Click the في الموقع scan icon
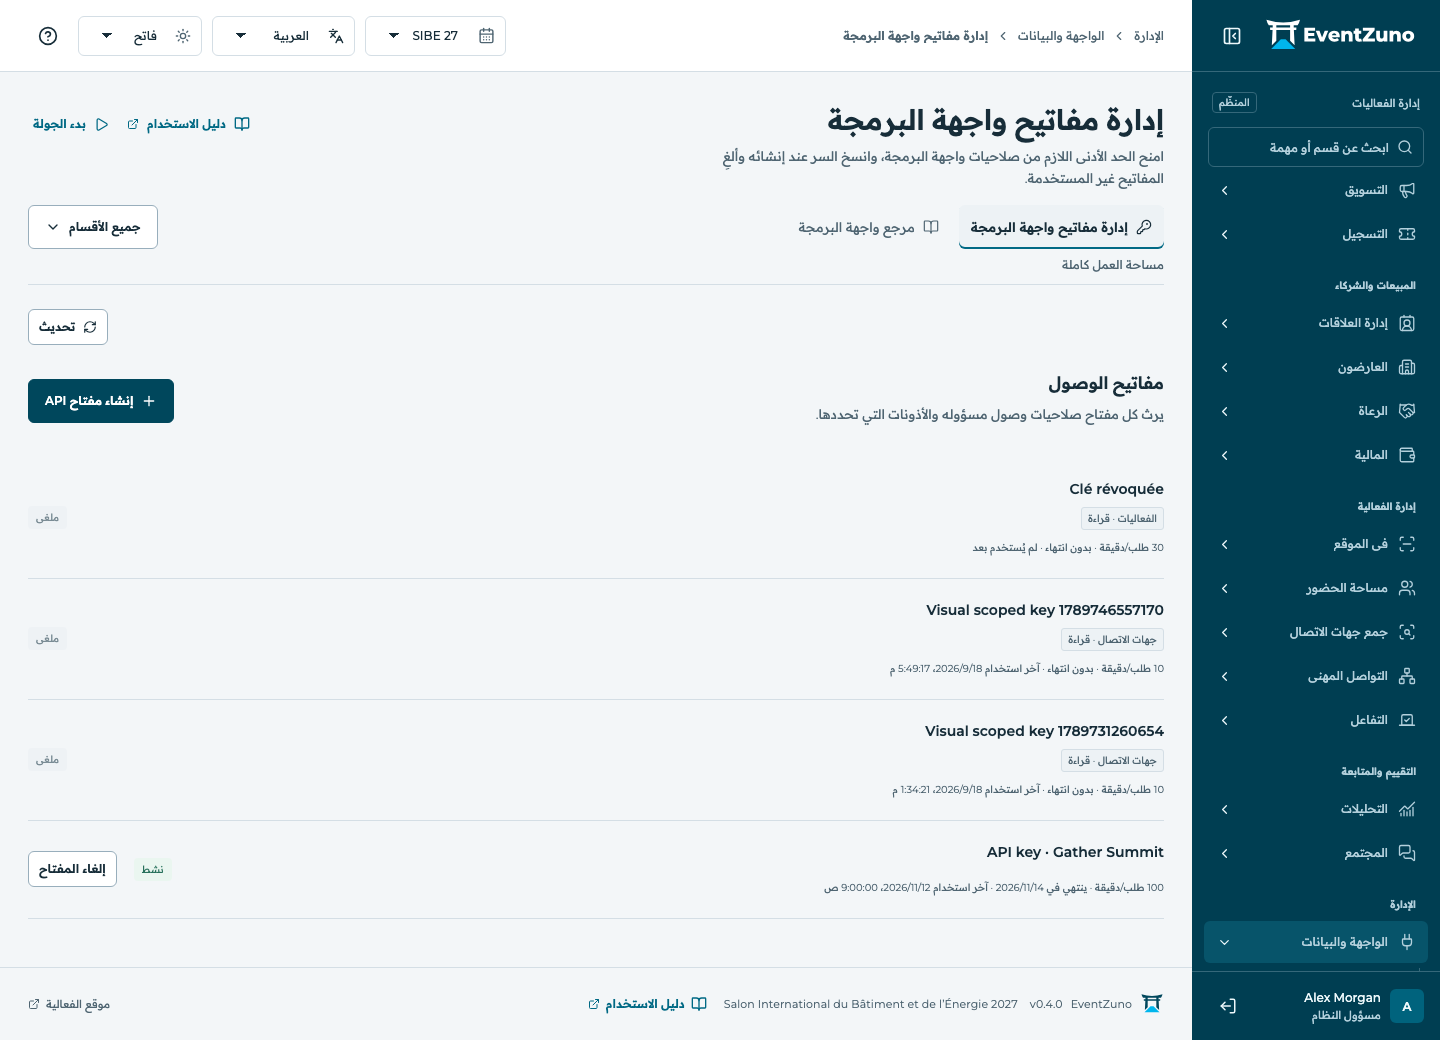The height and width of the screenshot is (1040, 1440). pyautogui.click(x=1407, y=544)
